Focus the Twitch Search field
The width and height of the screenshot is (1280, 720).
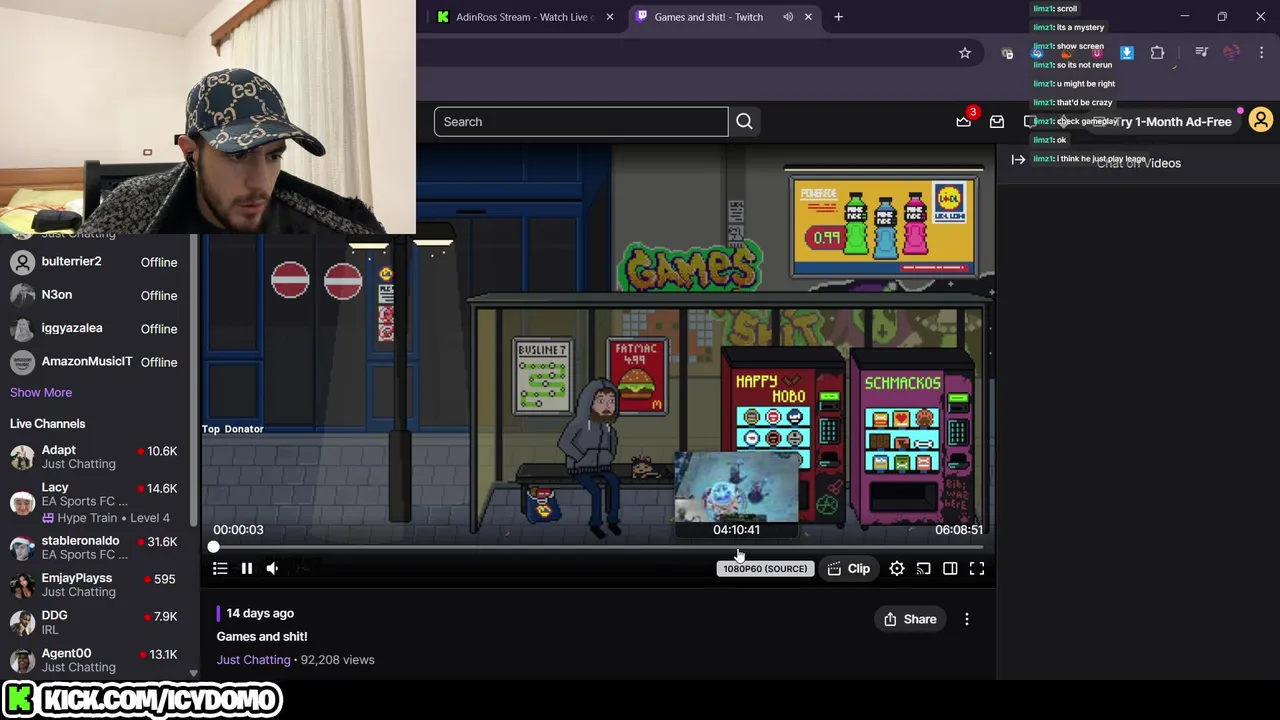click(581, 122)
